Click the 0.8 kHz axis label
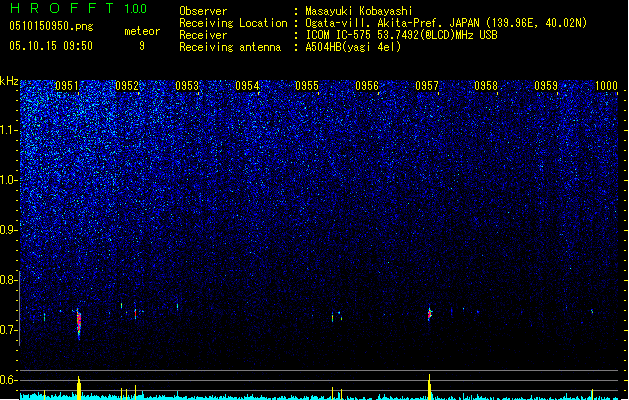 [x=8, y=280]
